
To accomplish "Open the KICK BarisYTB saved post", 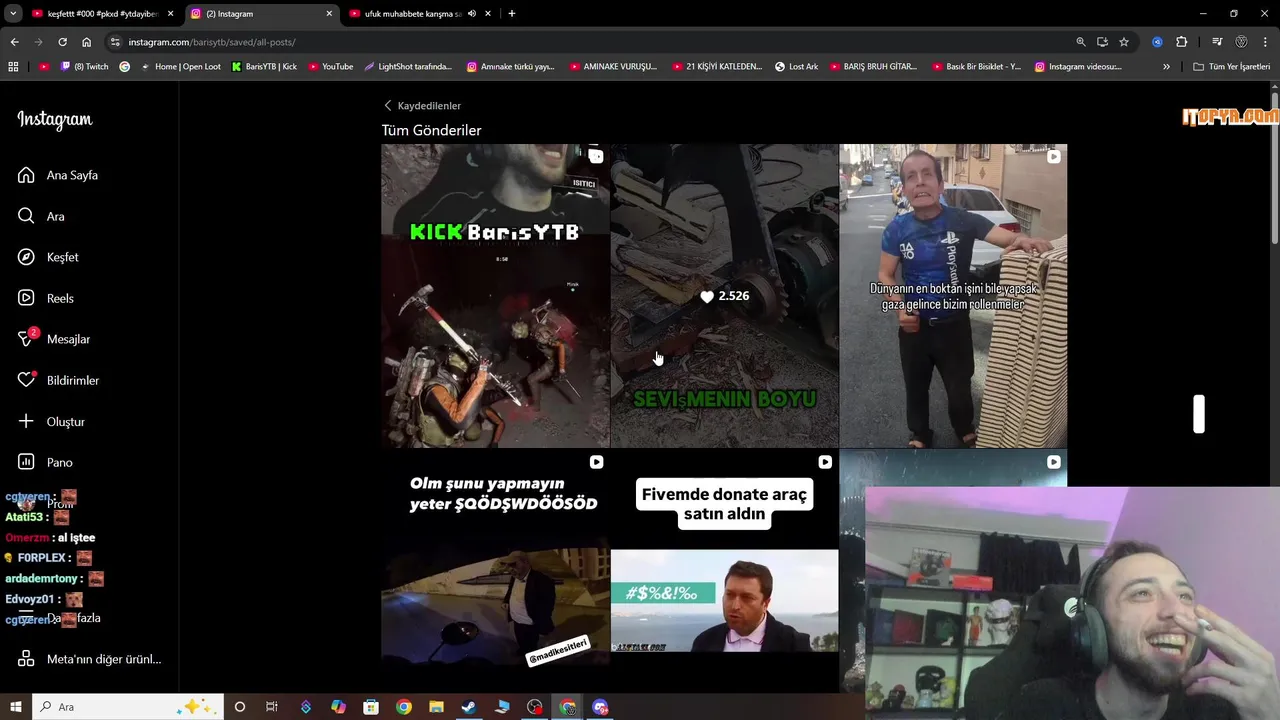I will [x=495, y=296].
